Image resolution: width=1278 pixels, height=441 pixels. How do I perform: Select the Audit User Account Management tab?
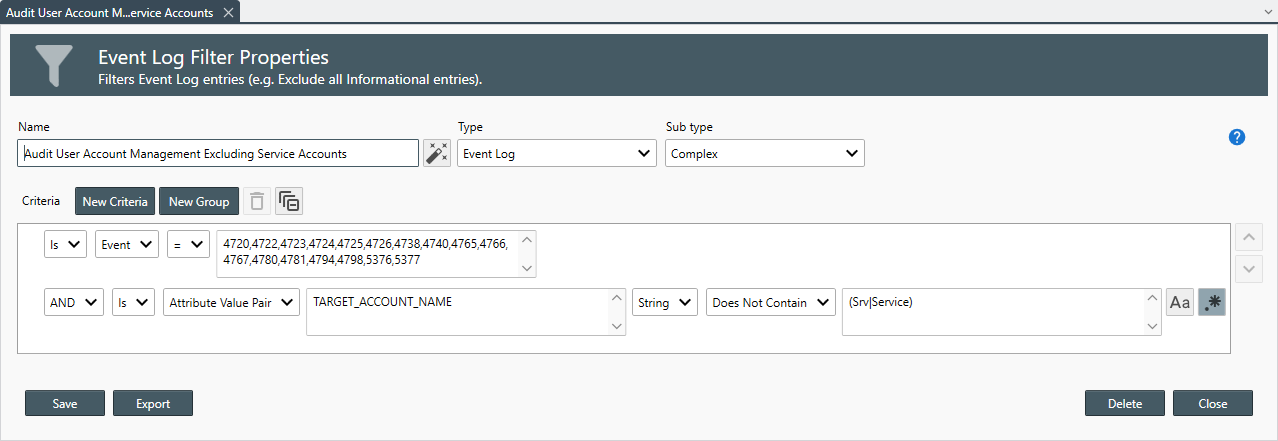click(110, 13)
